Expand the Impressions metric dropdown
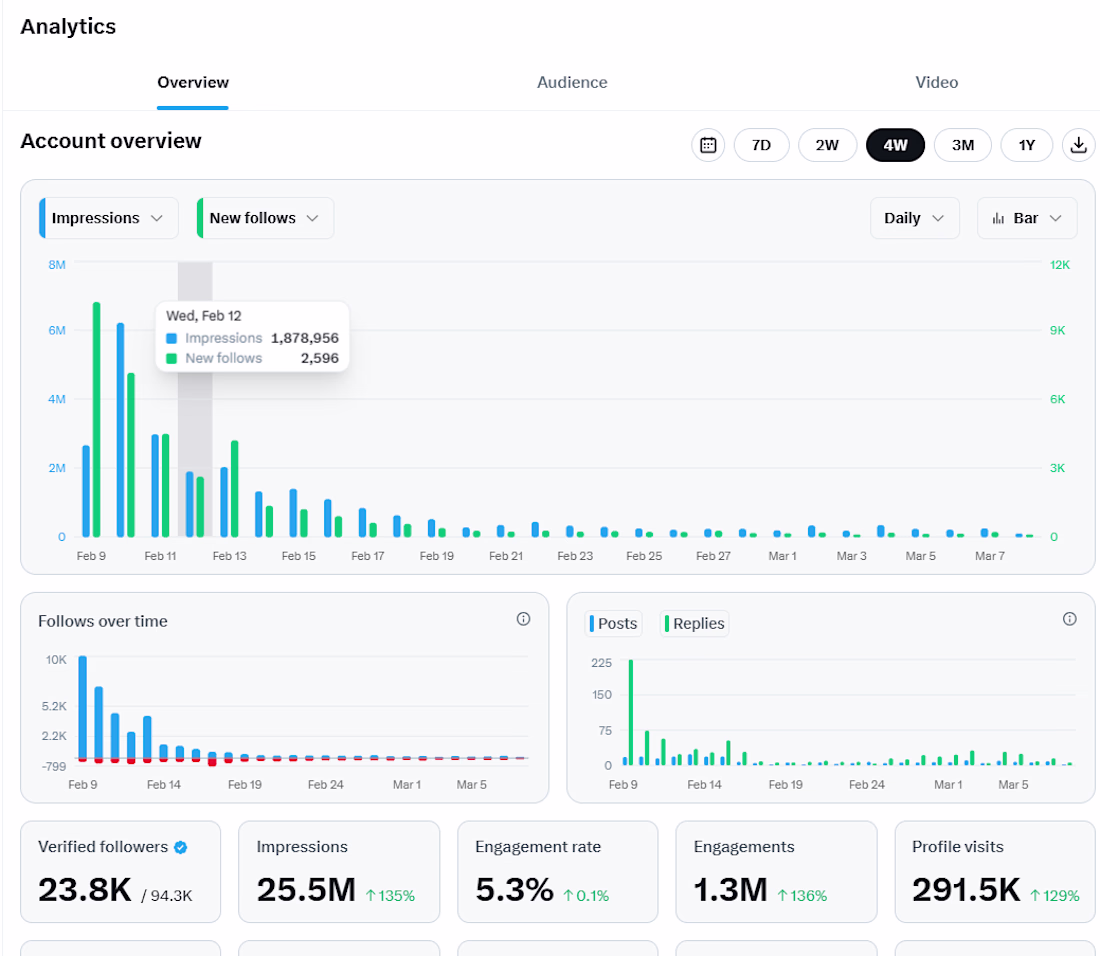This screenshot has width=1100, height=956. pos(109,218)
